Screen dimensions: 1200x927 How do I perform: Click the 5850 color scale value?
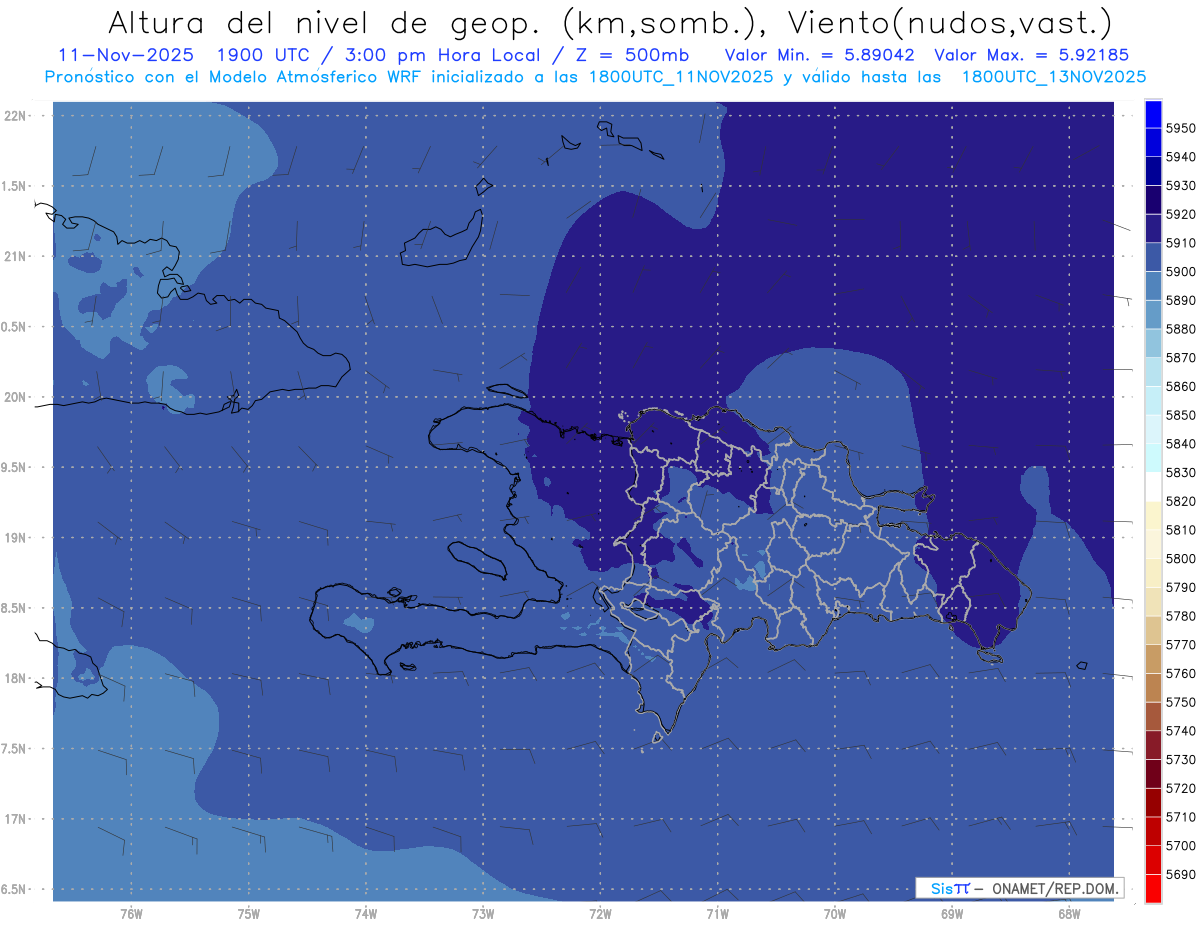tap(1181, 415)
